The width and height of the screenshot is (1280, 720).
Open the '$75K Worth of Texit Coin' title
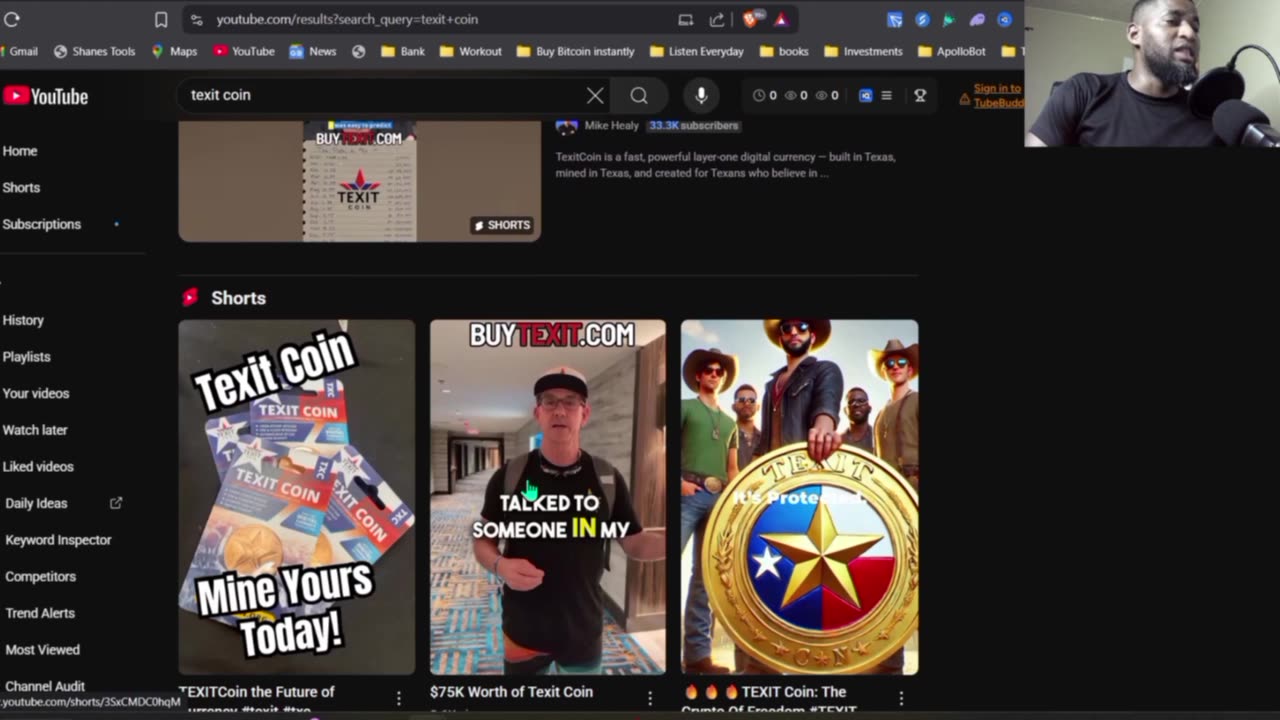click(511, 692)
